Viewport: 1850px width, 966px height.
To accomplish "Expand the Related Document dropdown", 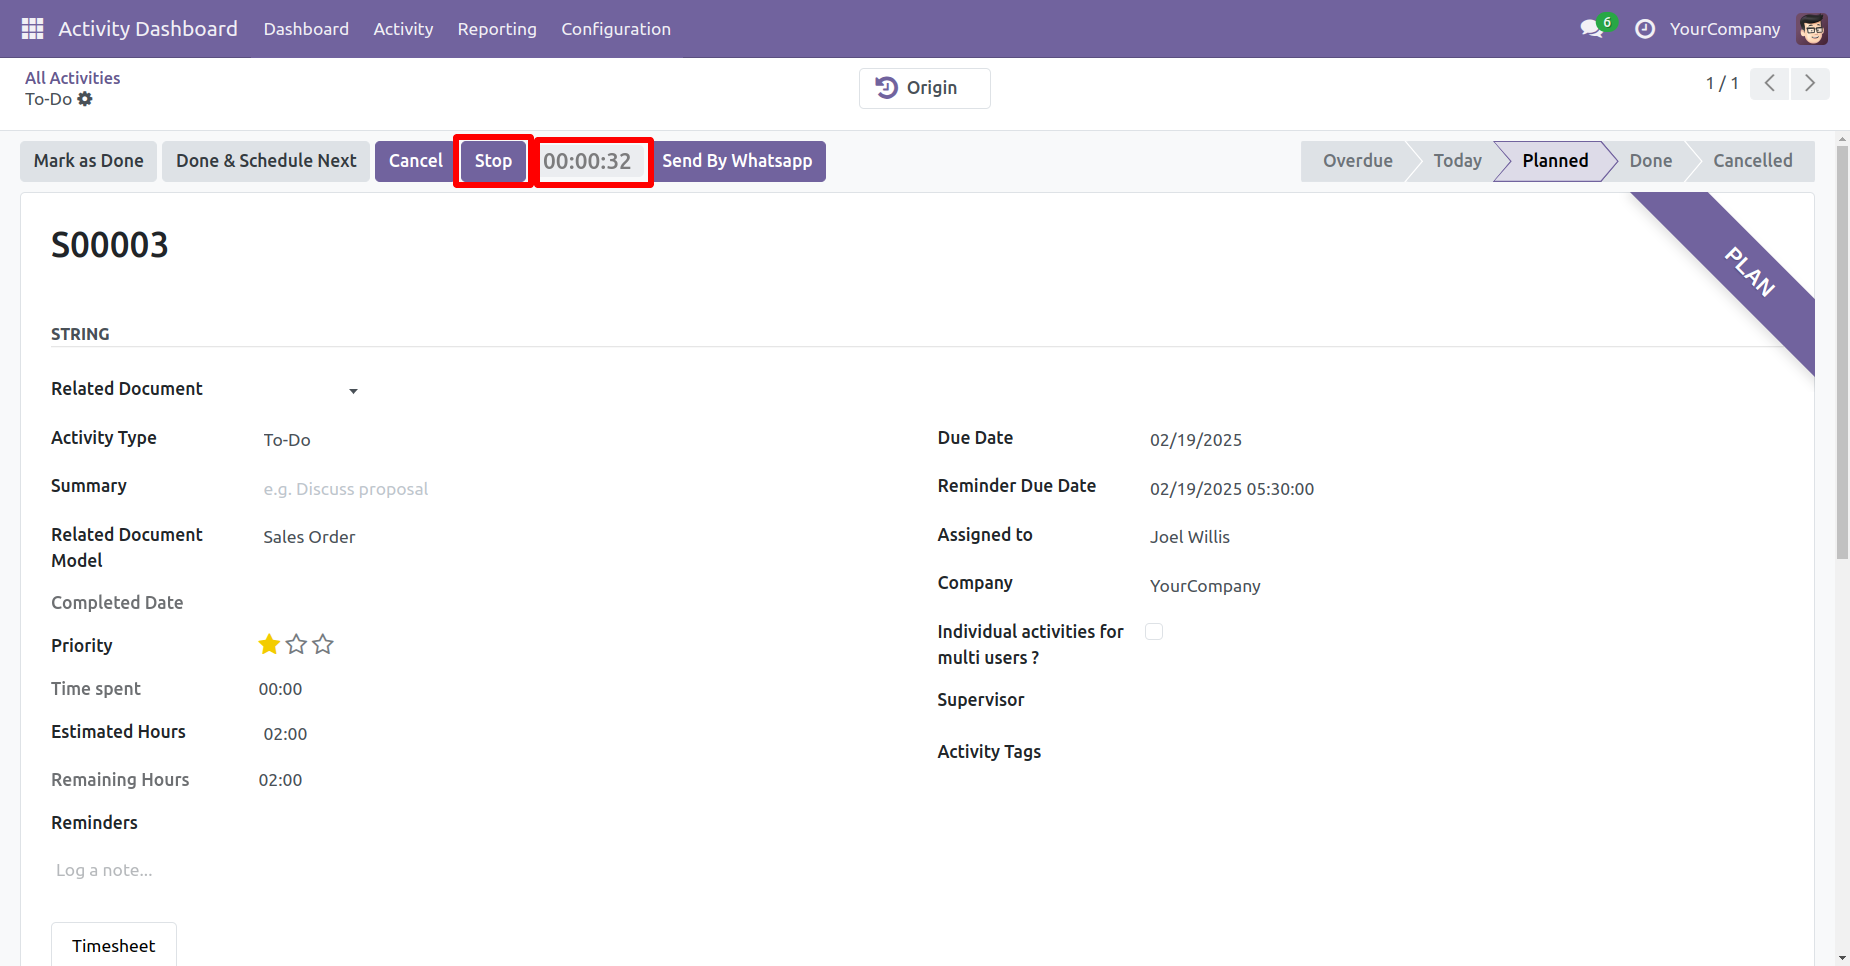I will 353,391.
